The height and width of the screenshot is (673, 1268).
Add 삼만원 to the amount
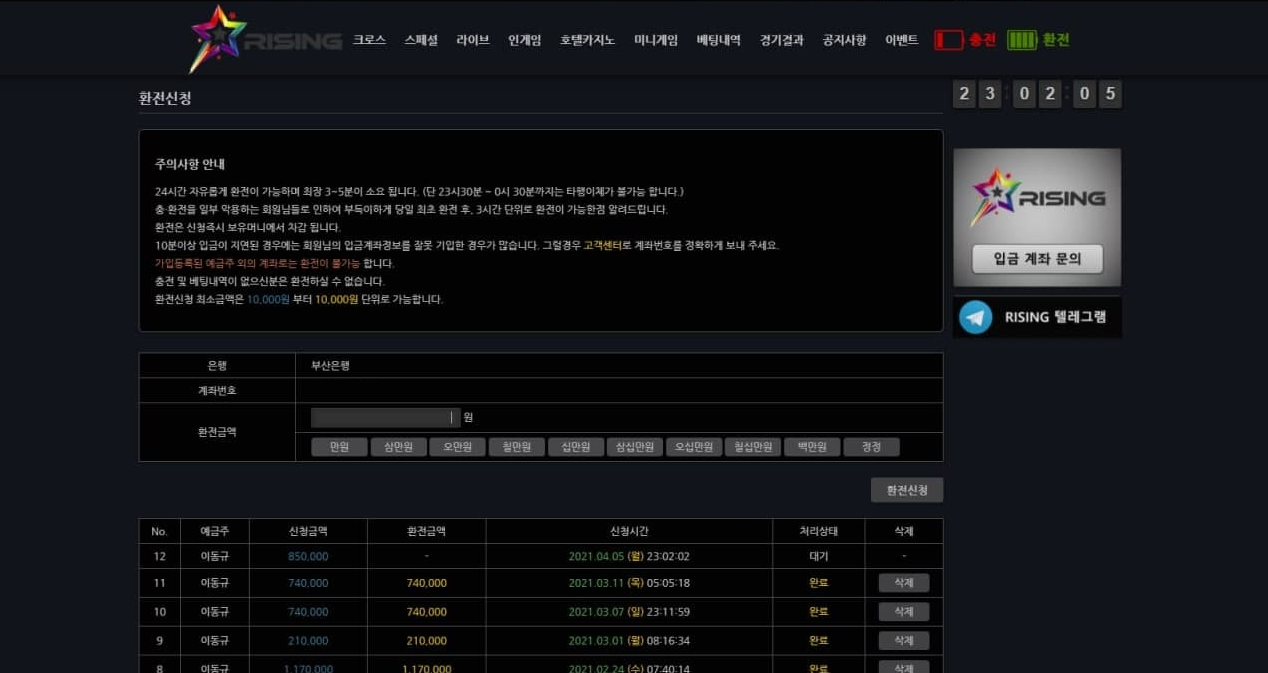click(x=398, y=447)
